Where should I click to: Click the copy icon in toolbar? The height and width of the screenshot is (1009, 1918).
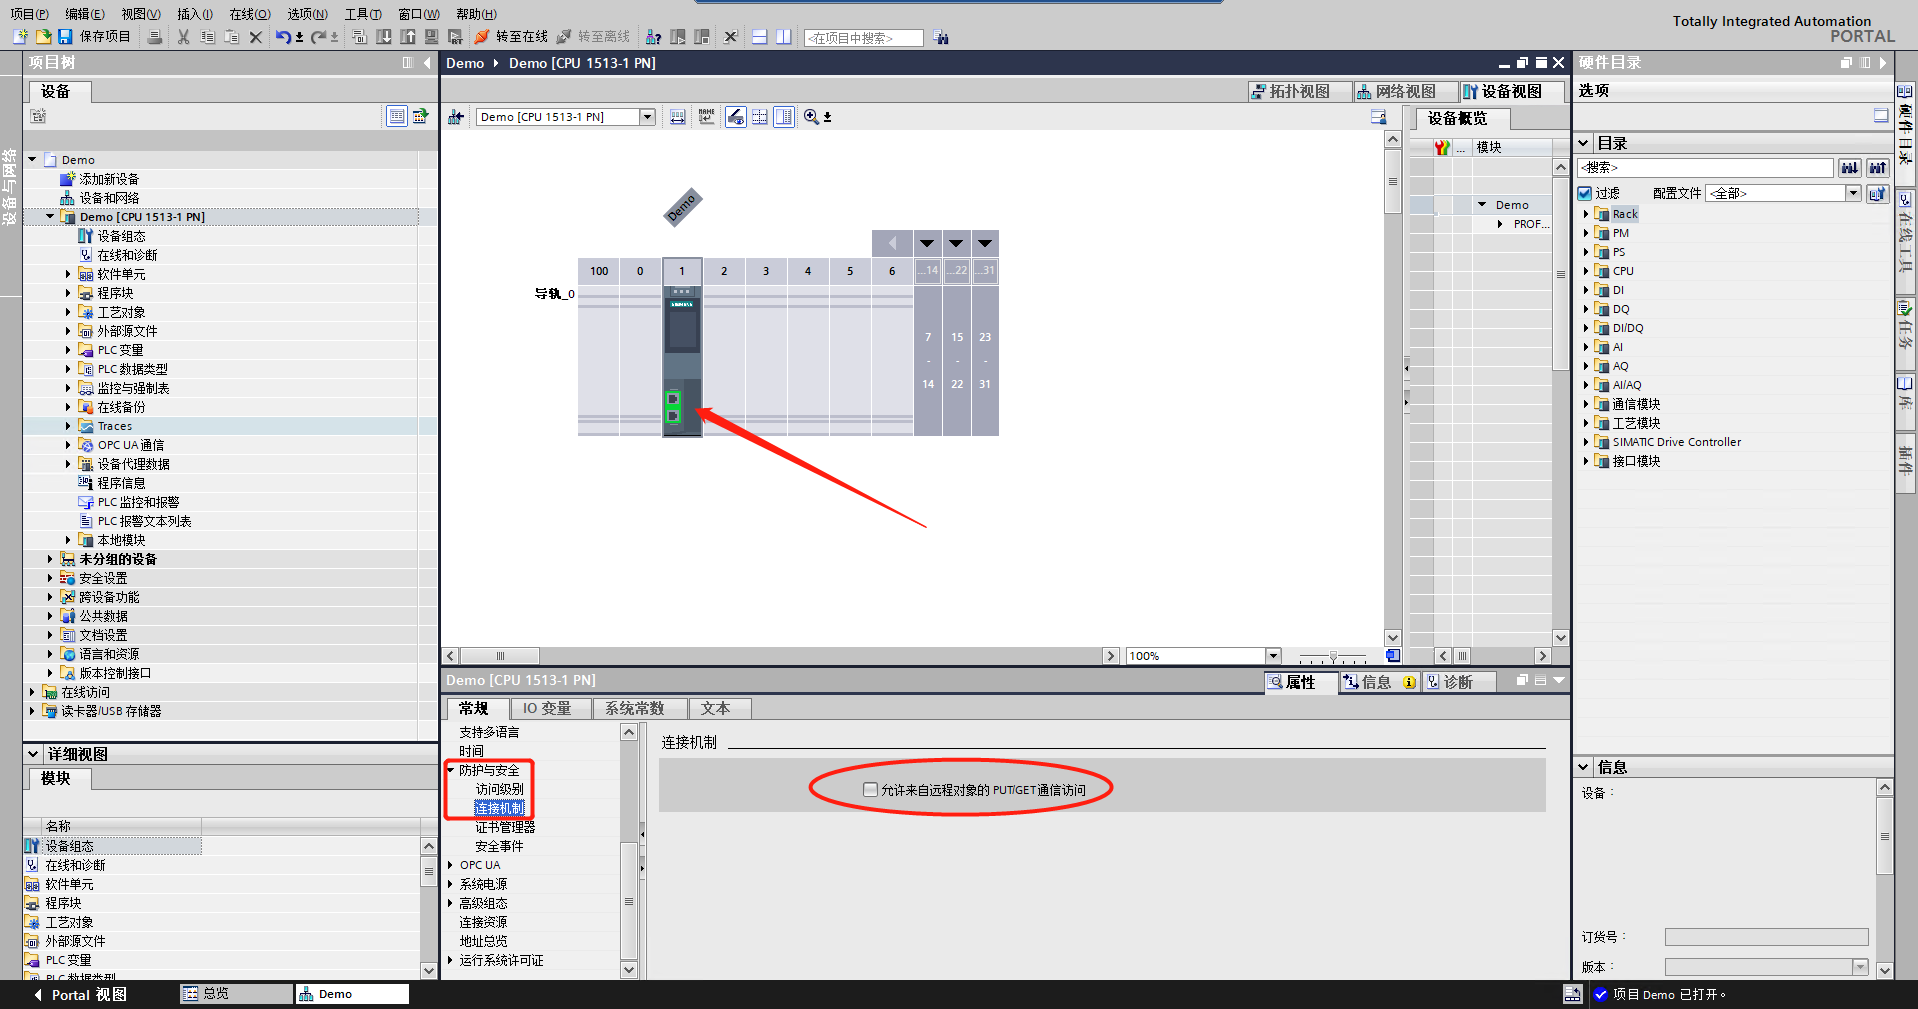(208, 37)
